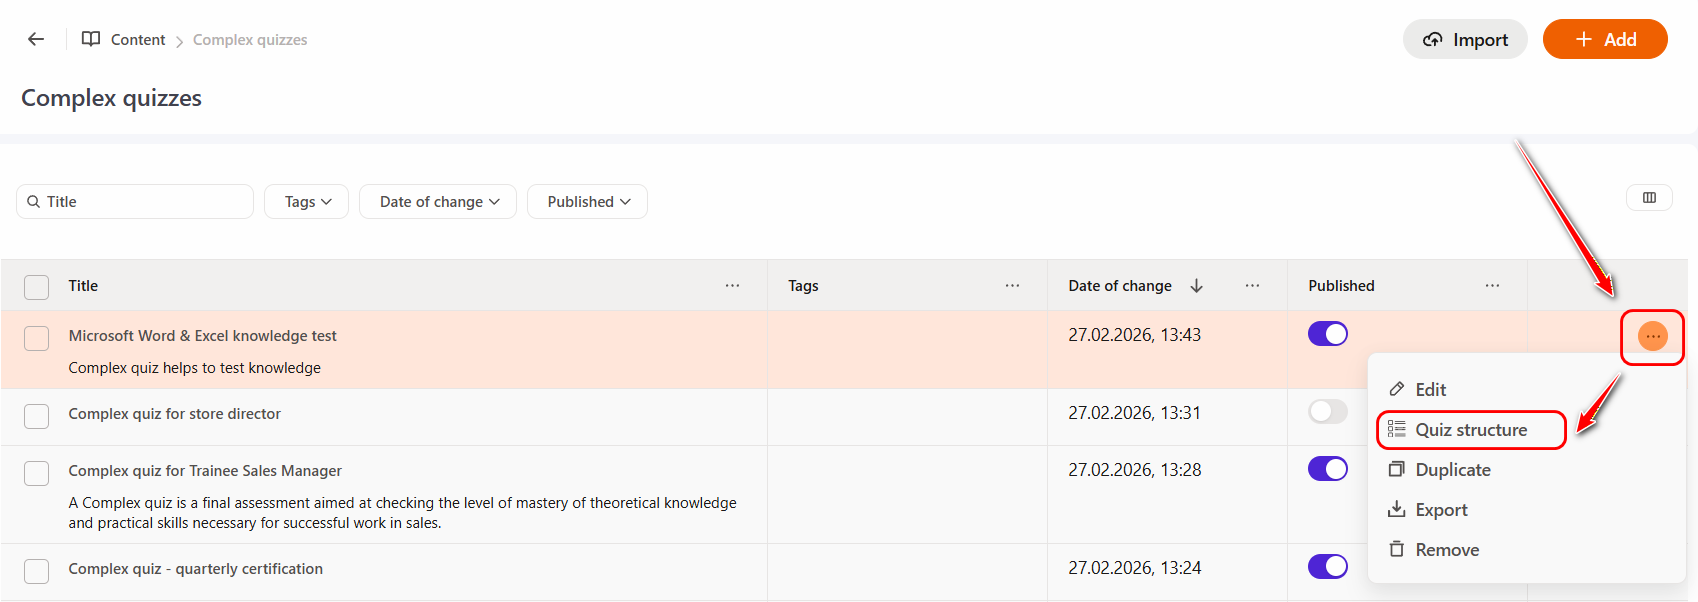Click the Import button

[1465, 40]
